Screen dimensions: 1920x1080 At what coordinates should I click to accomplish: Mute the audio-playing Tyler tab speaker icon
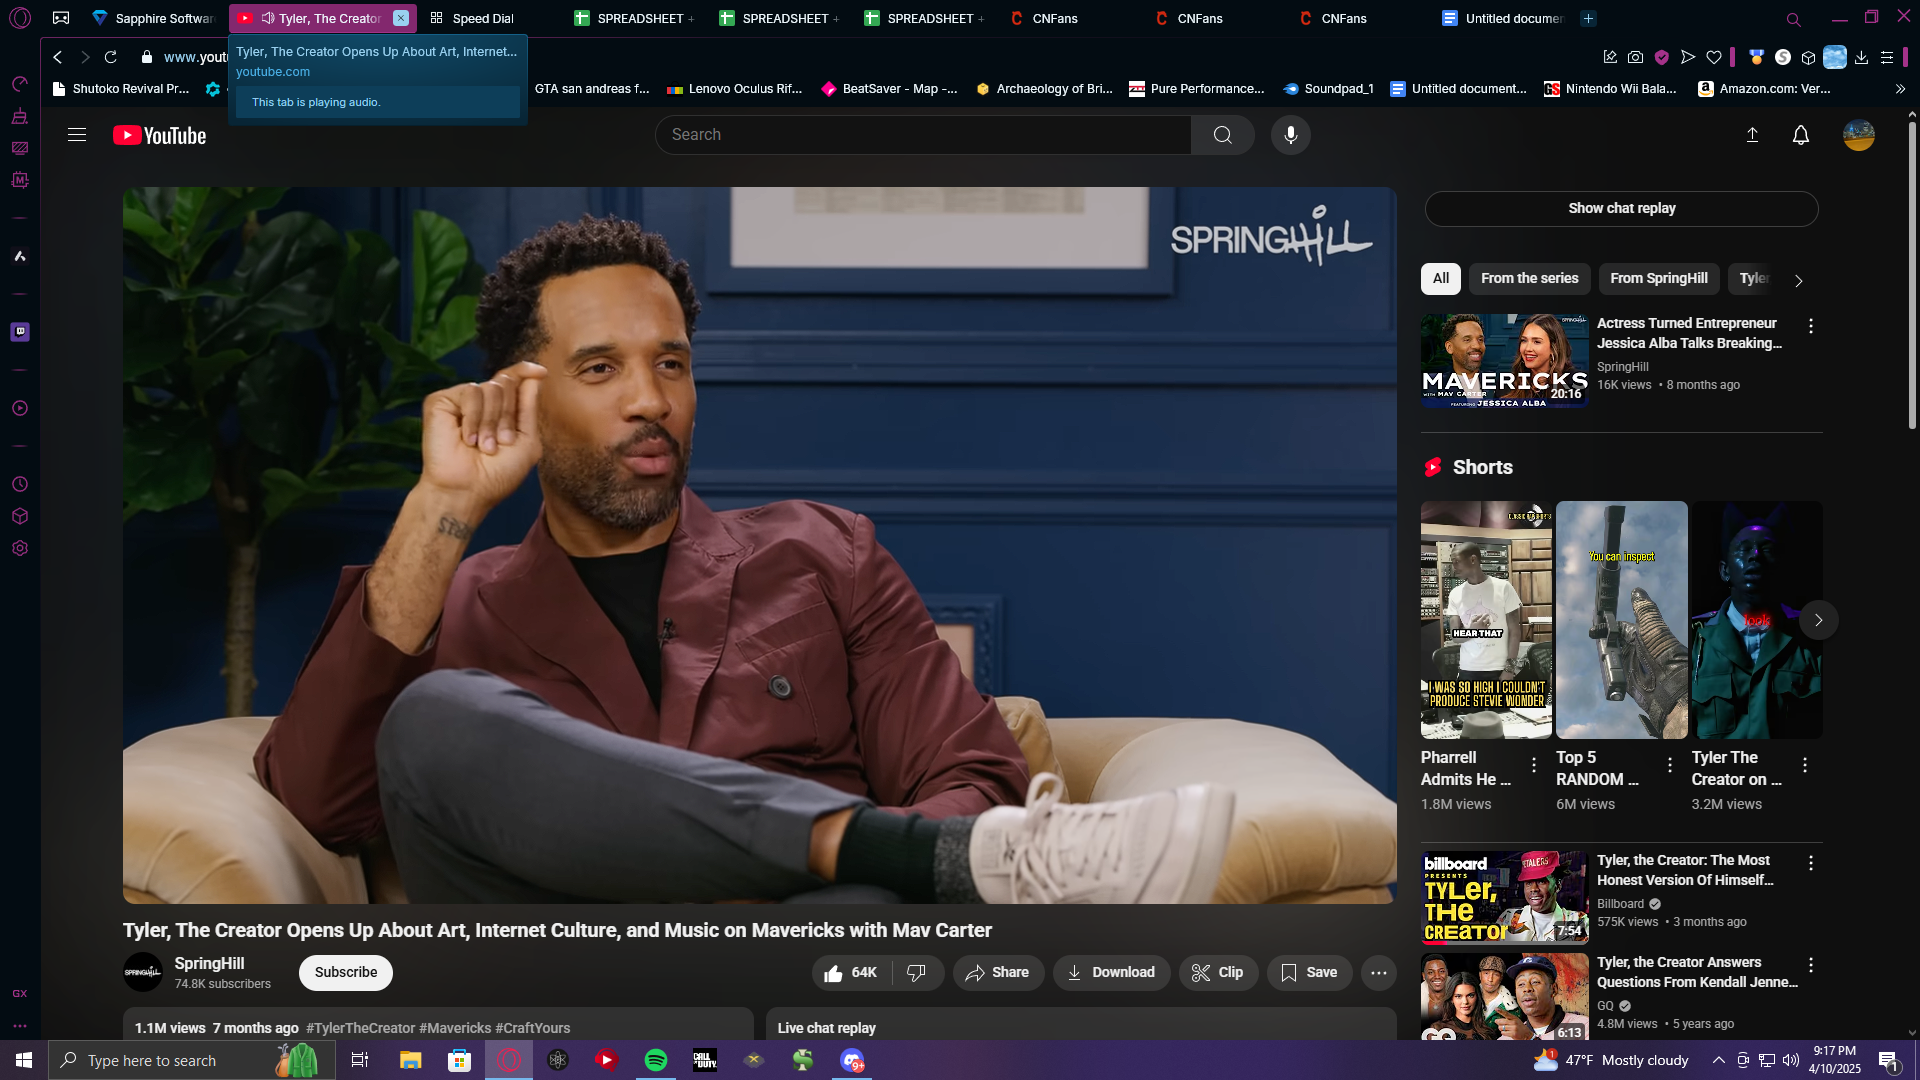click(x=268, y=18)
